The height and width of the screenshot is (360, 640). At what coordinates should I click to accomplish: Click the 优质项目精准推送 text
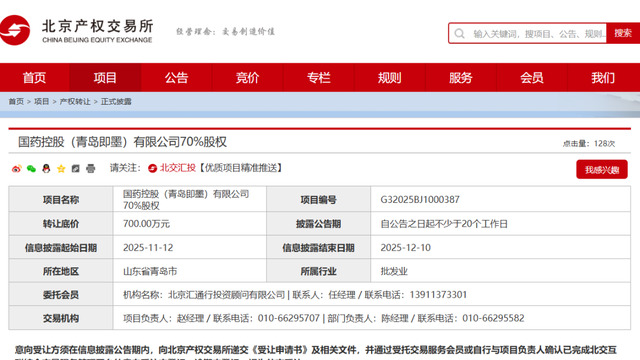pyautogui.click(x=241, y=168)
